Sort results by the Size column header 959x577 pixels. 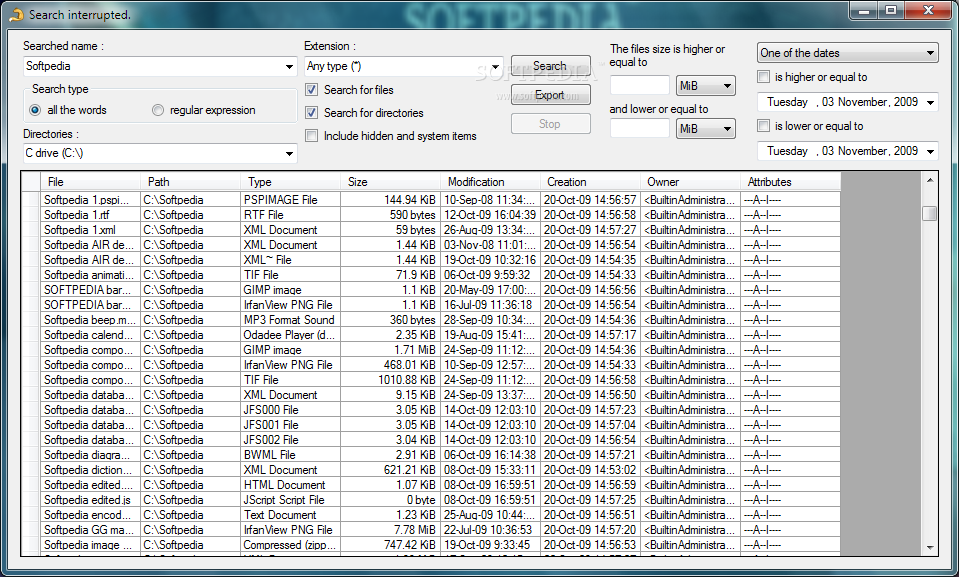pos(390,182)
